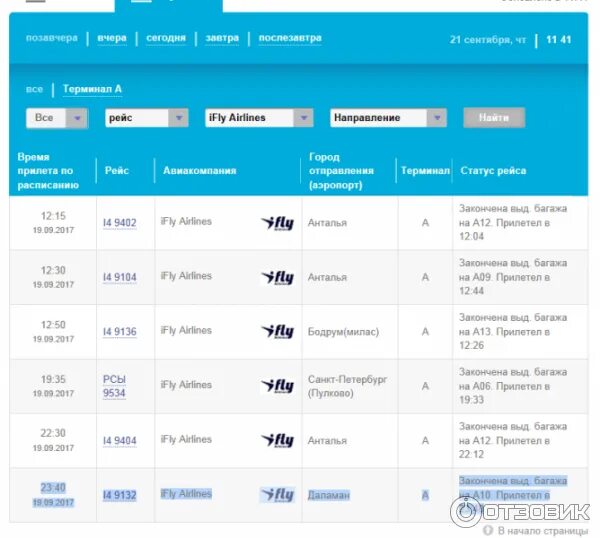600x538 pixels.
Task: Click the 'Найти' search button
Action: click(x=494, y=118)
